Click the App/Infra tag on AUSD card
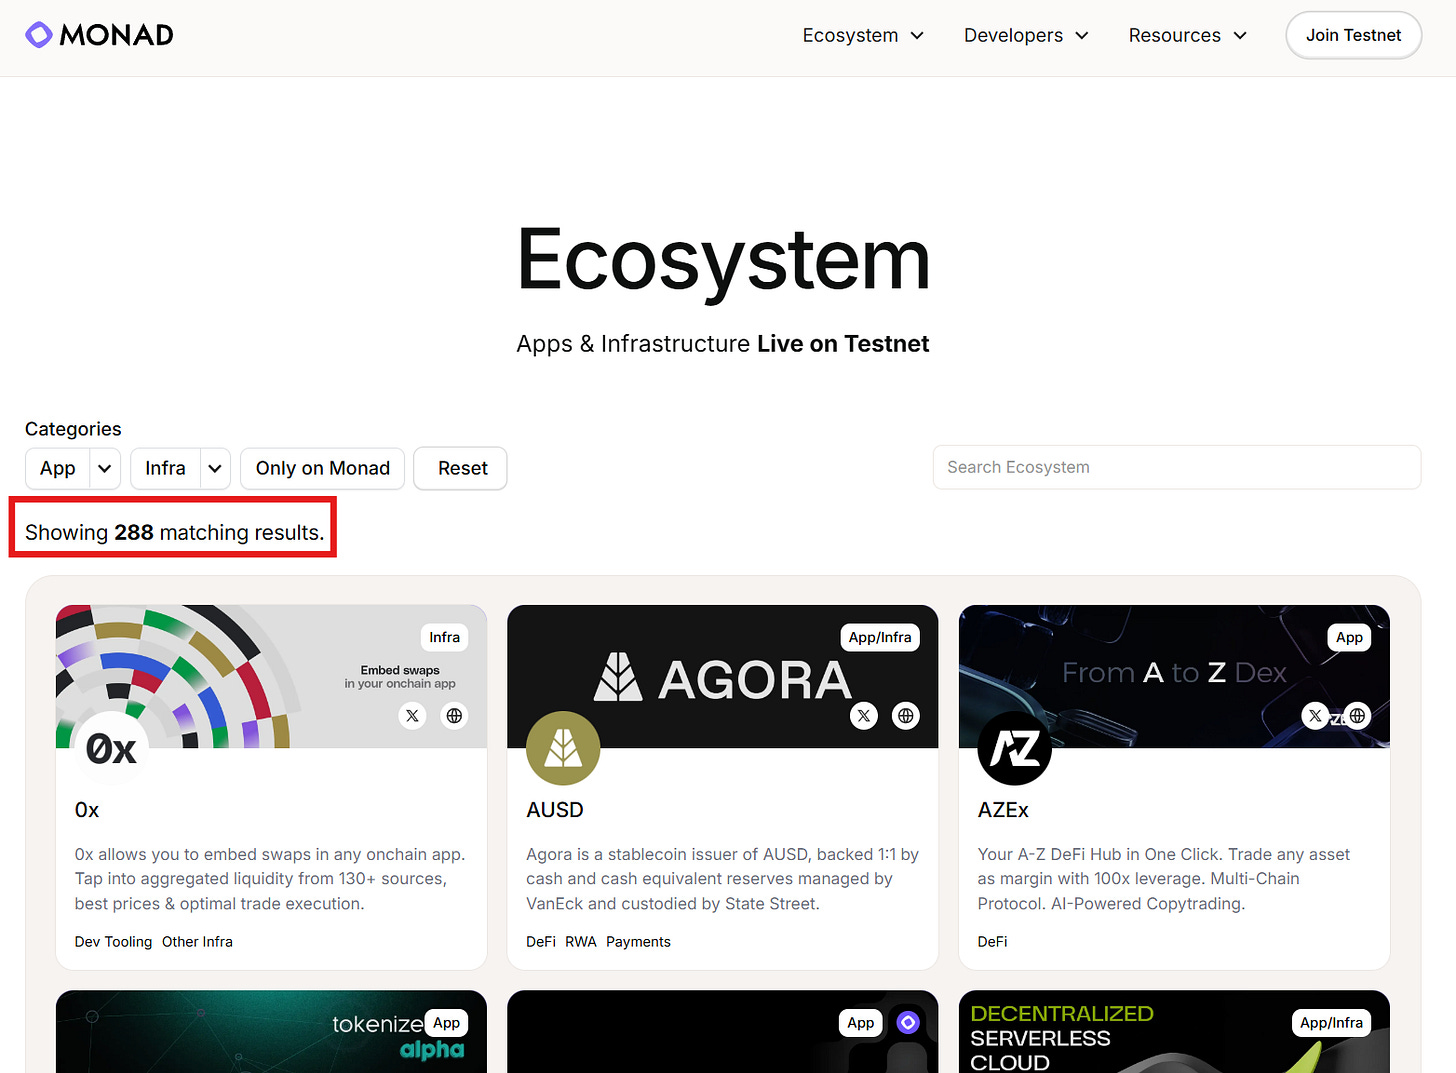 coord(880,637)
